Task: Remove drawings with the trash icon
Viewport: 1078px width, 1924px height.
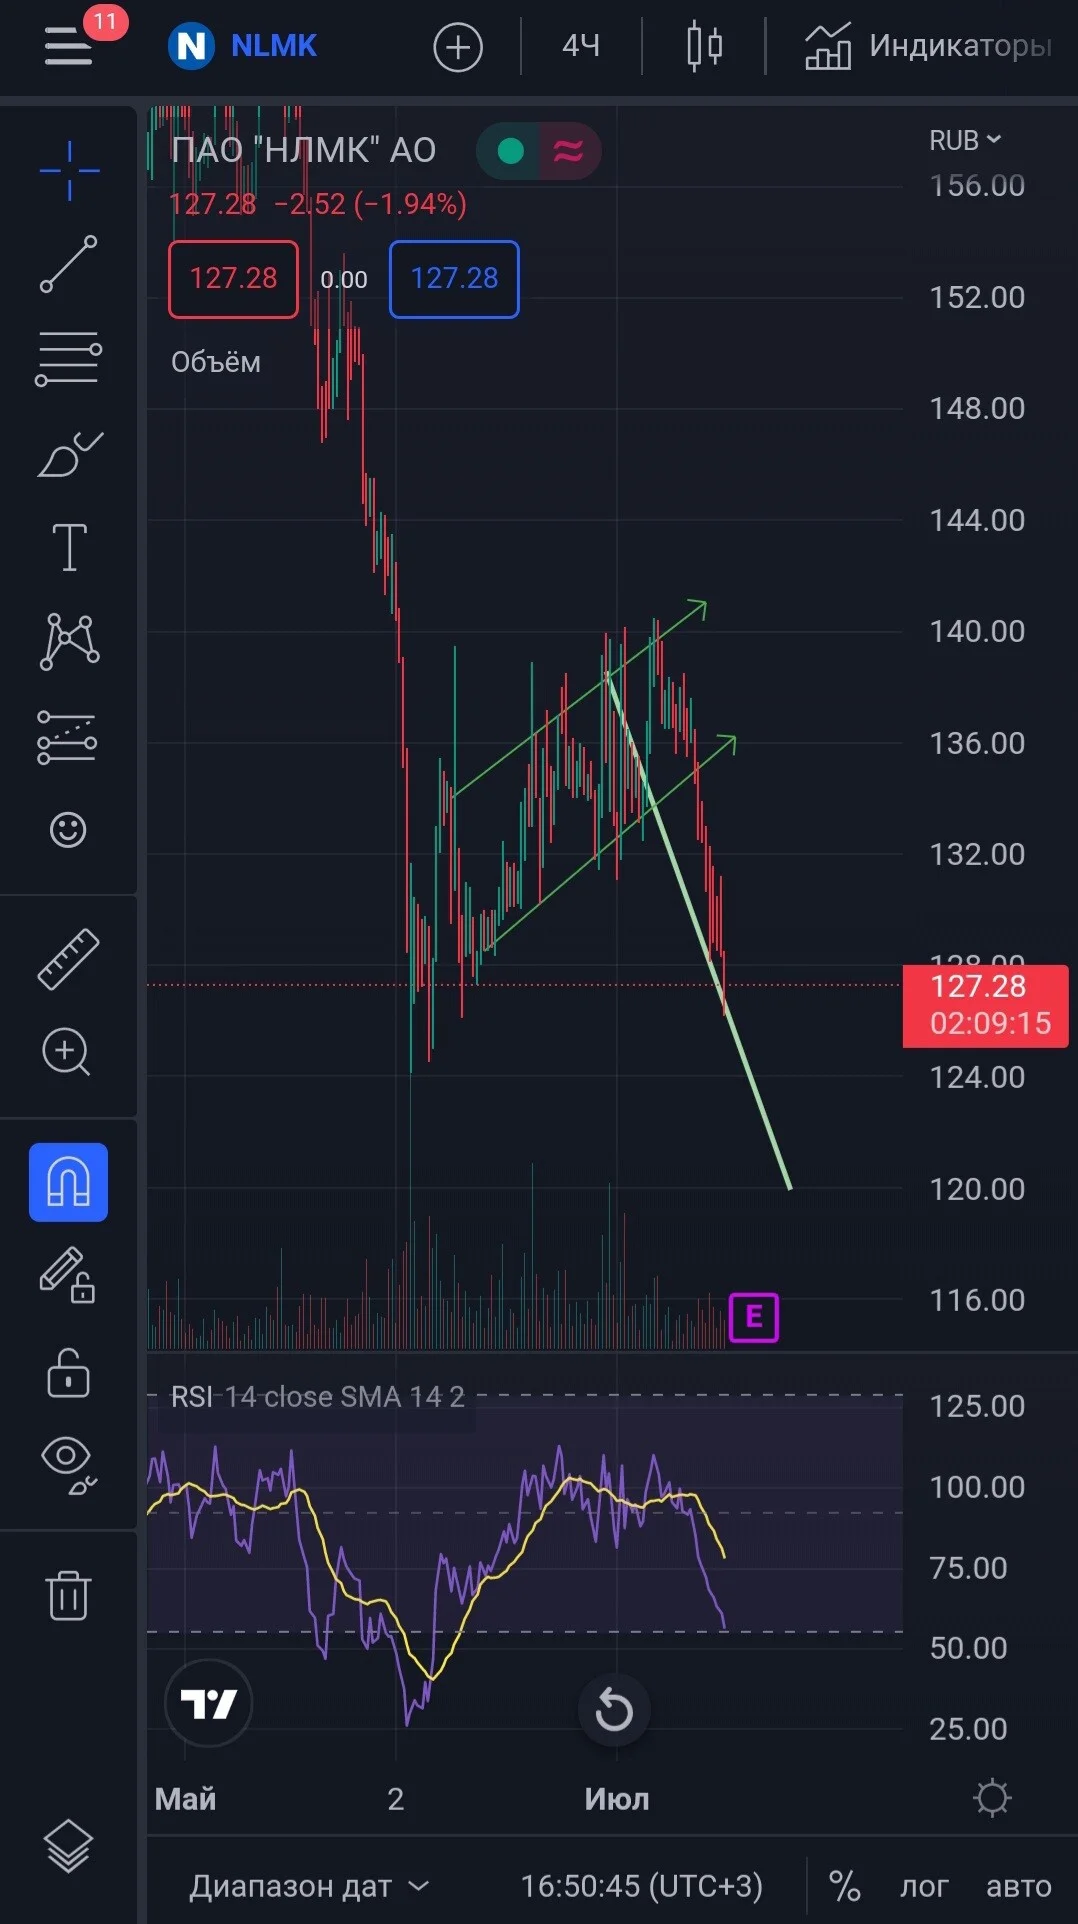Action: (x=68, y=1595)
